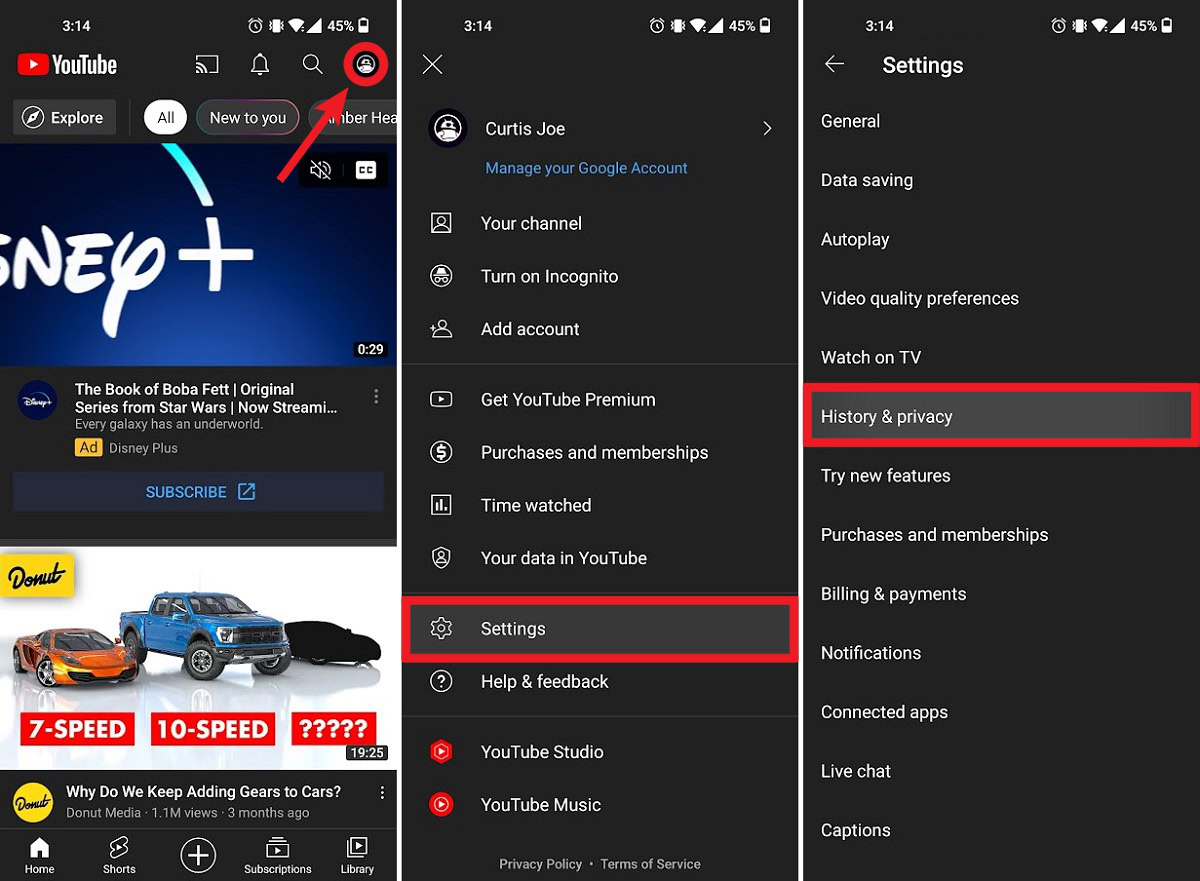Screen dimensions: 1200x881
Task: Open the Terms of Service link
Action: click(650, 864)
